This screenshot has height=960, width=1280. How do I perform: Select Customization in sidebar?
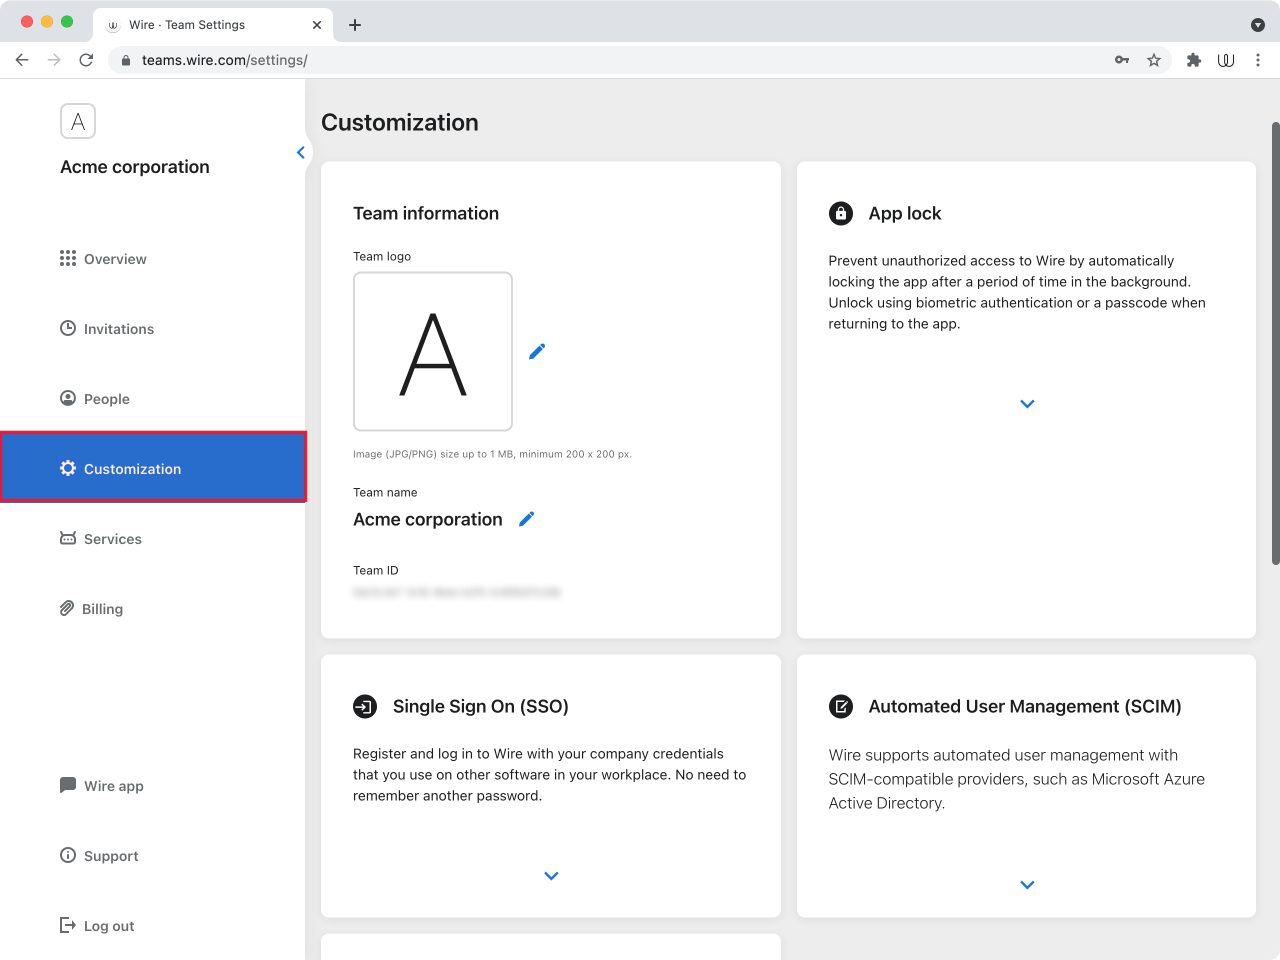[153, 467]
